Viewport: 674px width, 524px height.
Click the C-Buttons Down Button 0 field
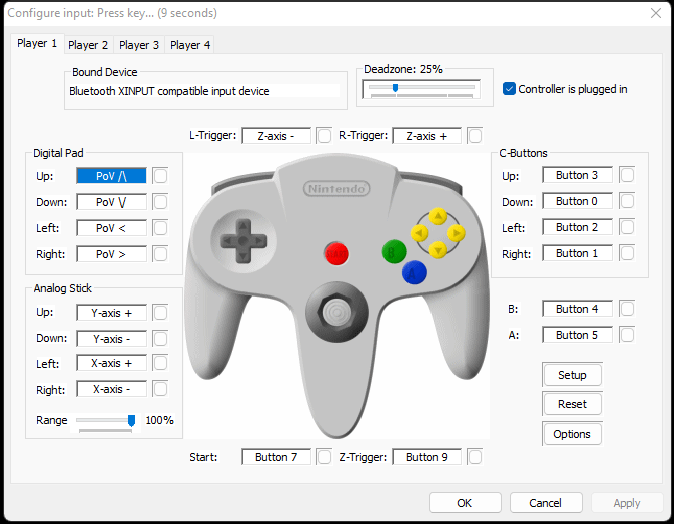[577, 201]
